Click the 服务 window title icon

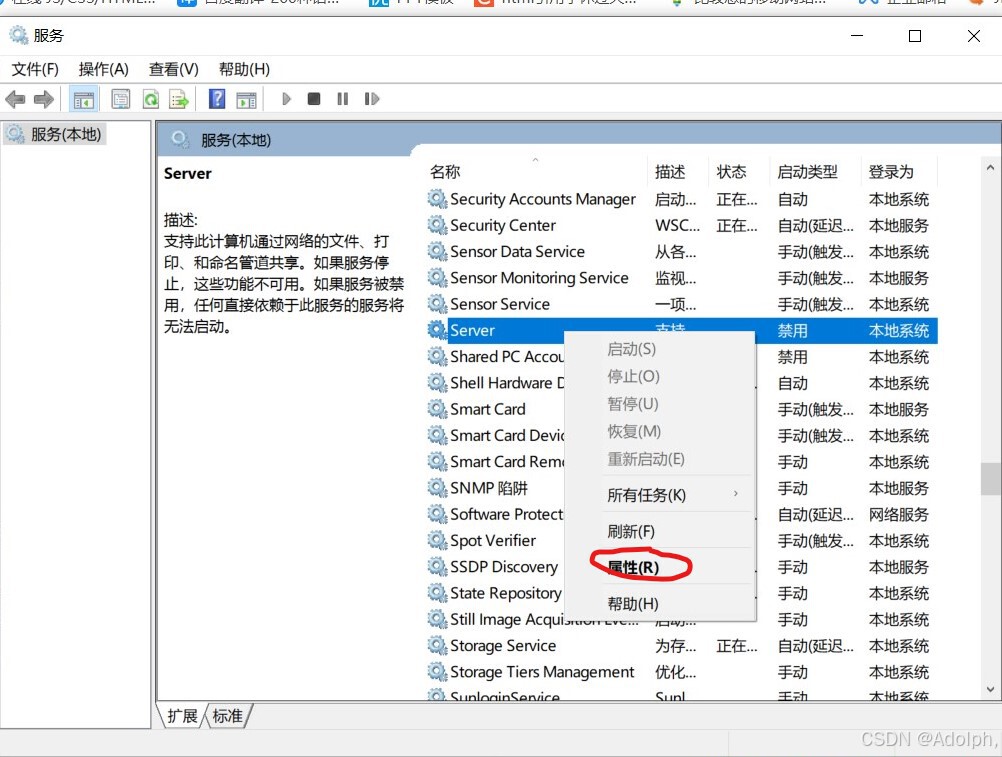pyautogui.click(x=19, y=35)
